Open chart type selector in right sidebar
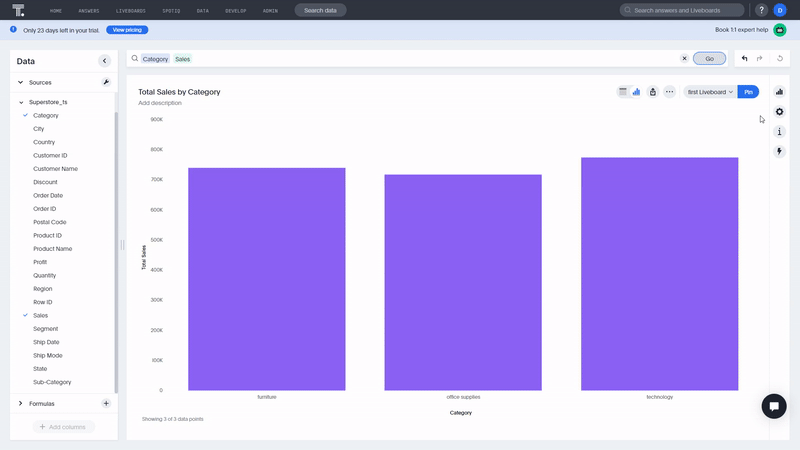The height and width of the screenshot is (450, 800). pos(779,92)
